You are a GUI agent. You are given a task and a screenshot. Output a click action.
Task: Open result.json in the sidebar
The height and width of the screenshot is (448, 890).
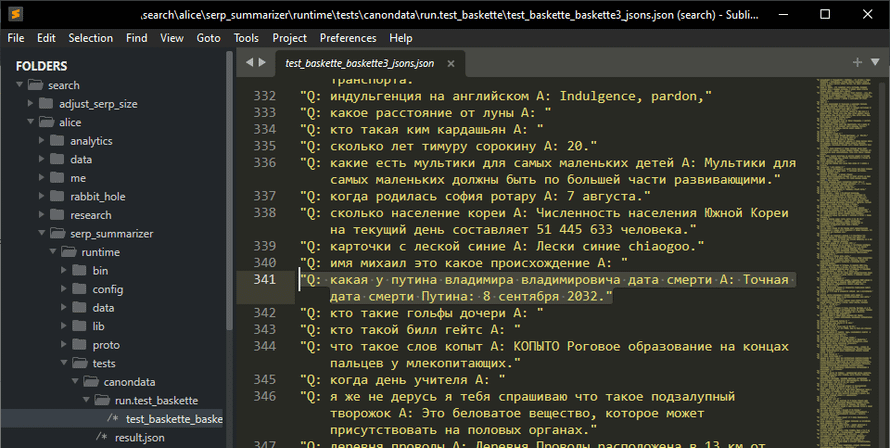pyautogui.click(x=140, y=438)
